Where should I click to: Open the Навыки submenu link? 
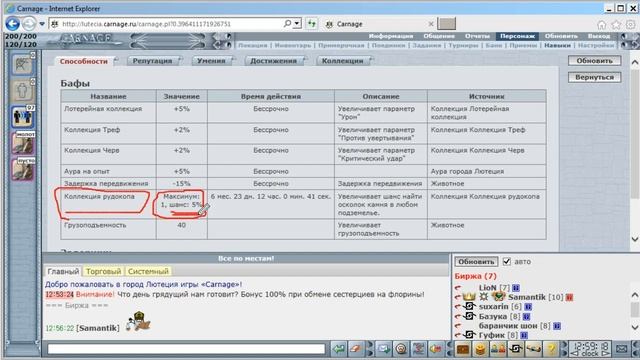[x=557, y=45]
